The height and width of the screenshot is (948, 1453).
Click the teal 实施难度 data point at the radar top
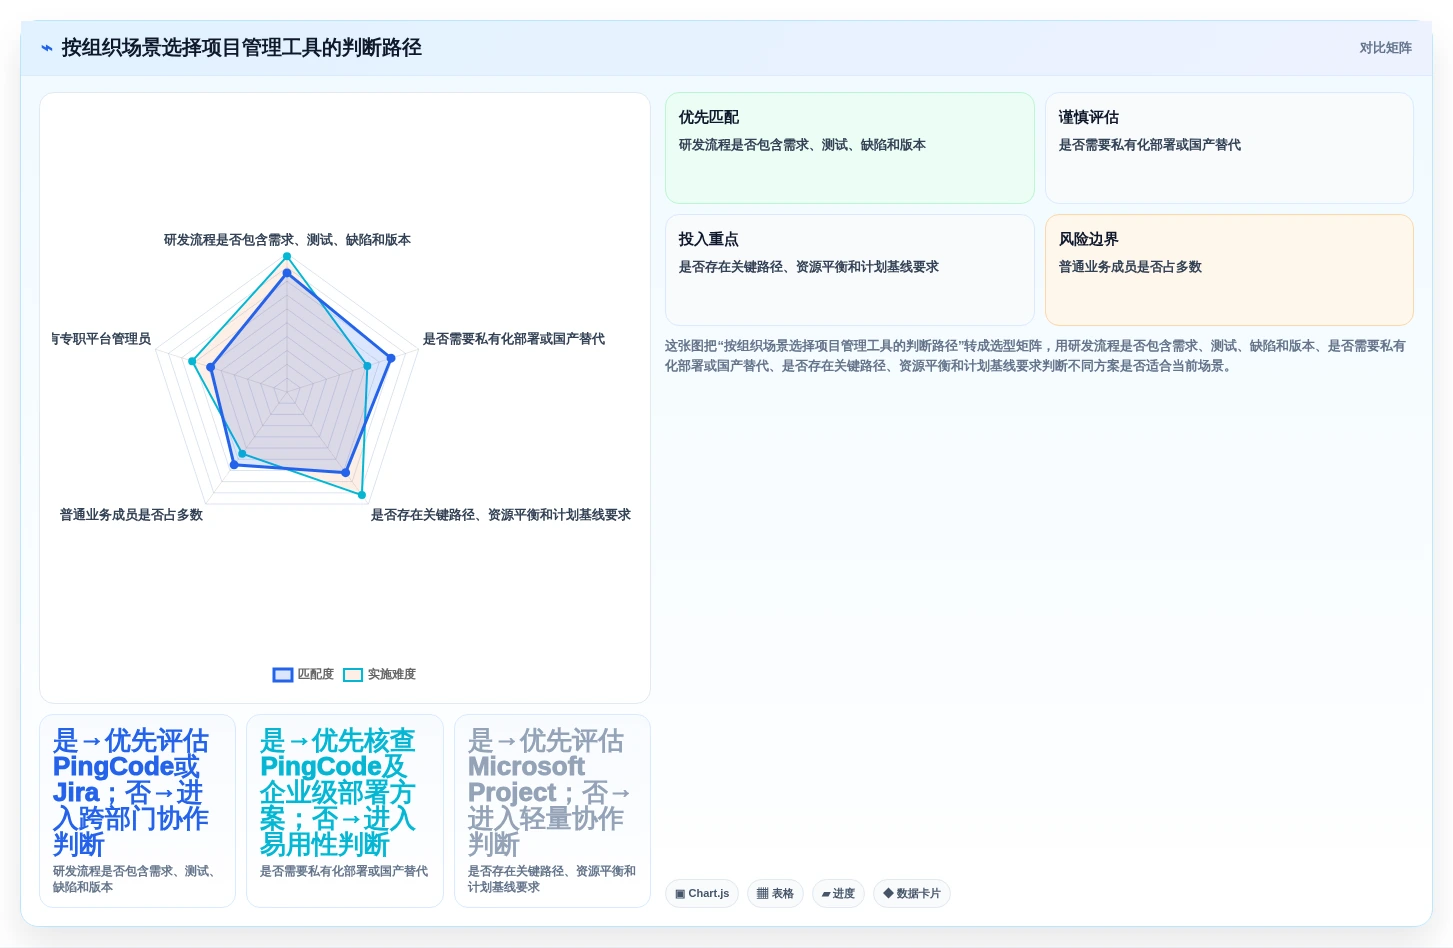[x=287, y=256]
